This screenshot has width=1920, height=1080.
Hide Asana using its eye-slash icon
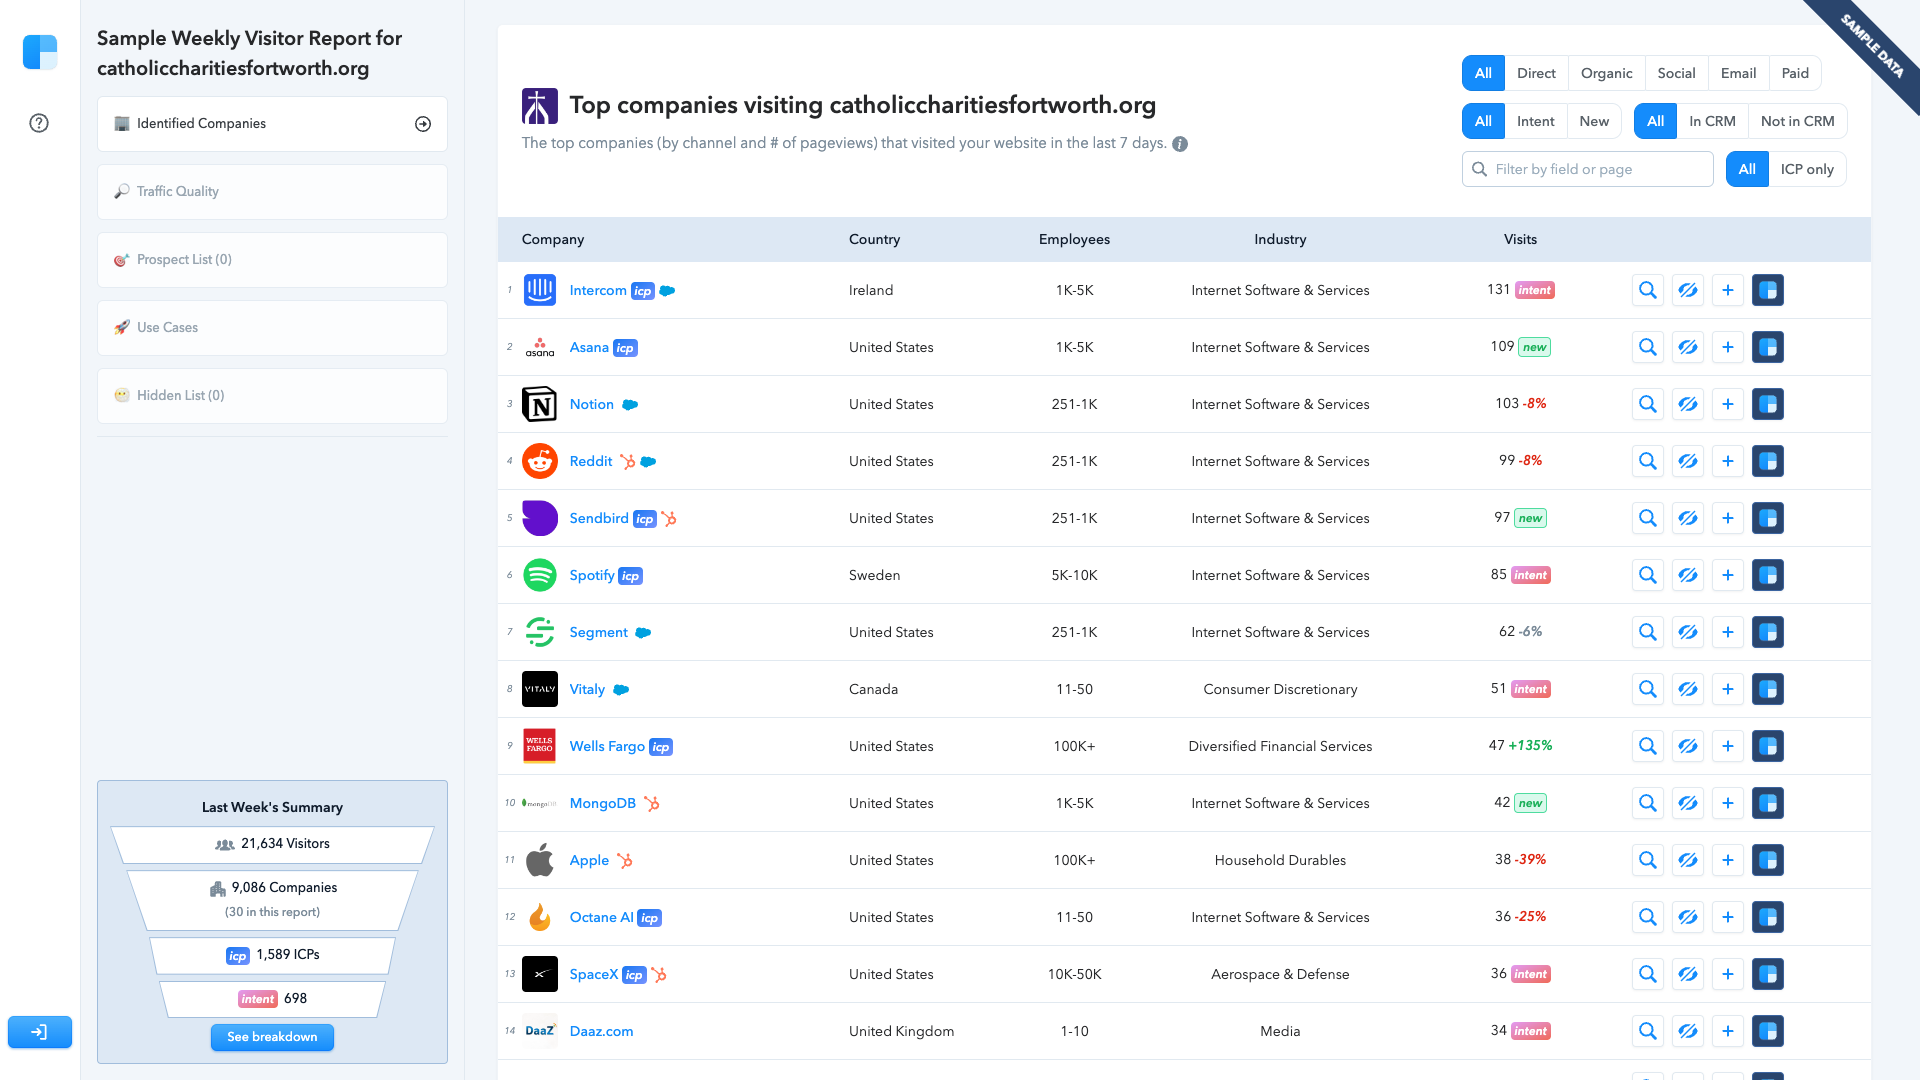pyautogui.click(x=1688, y=347)
